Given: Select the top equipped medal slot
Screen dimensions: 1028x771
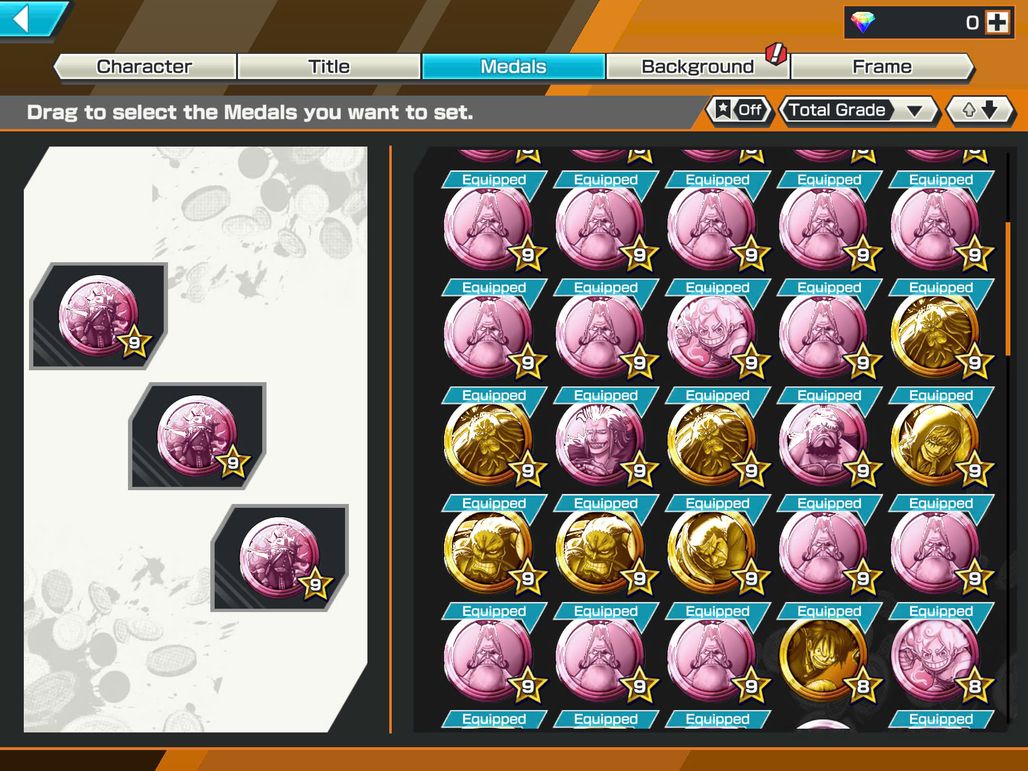Looking at the screenshot, I should click(99, 316).
